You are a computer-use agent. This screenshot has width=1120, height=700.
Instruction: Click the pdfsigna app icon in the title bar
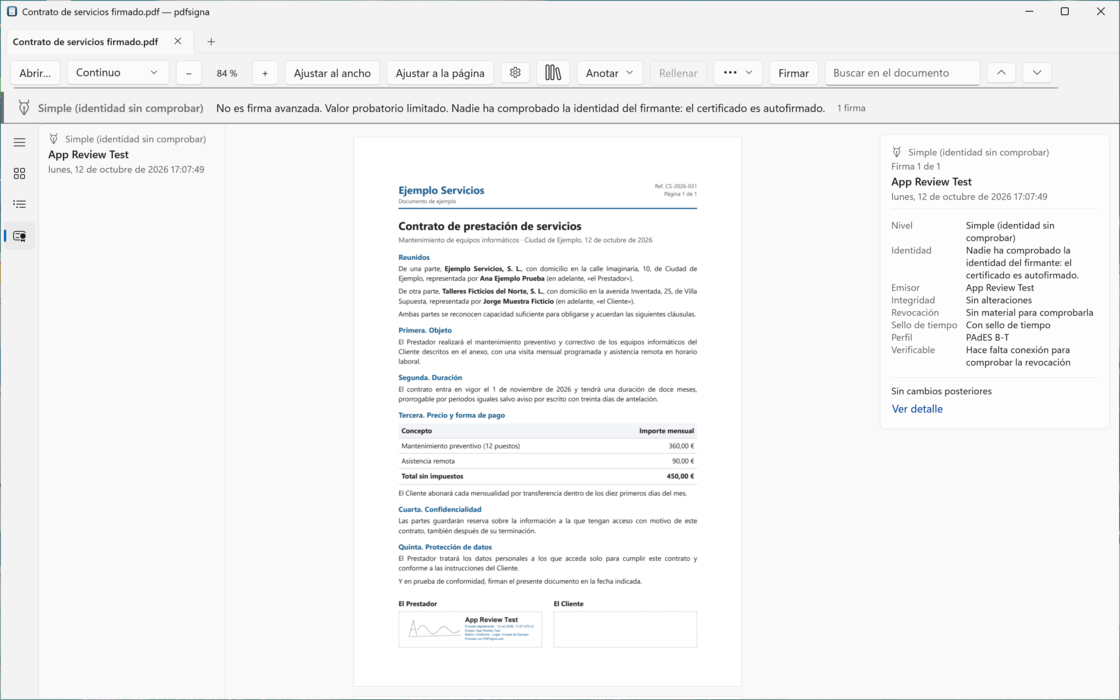(11, 11)
